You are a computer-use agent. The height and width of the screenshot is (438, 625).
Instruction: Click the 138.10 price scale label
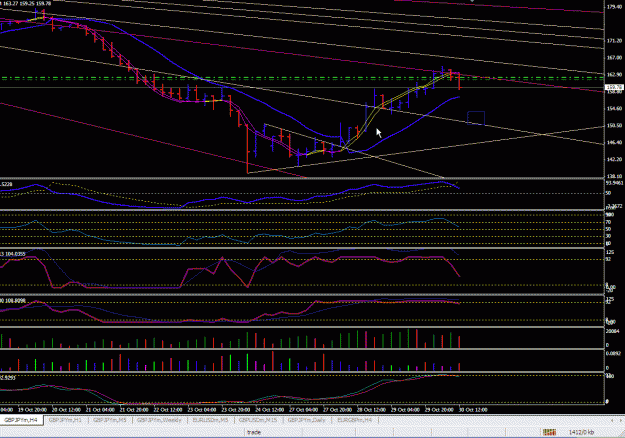click(614, 176)
